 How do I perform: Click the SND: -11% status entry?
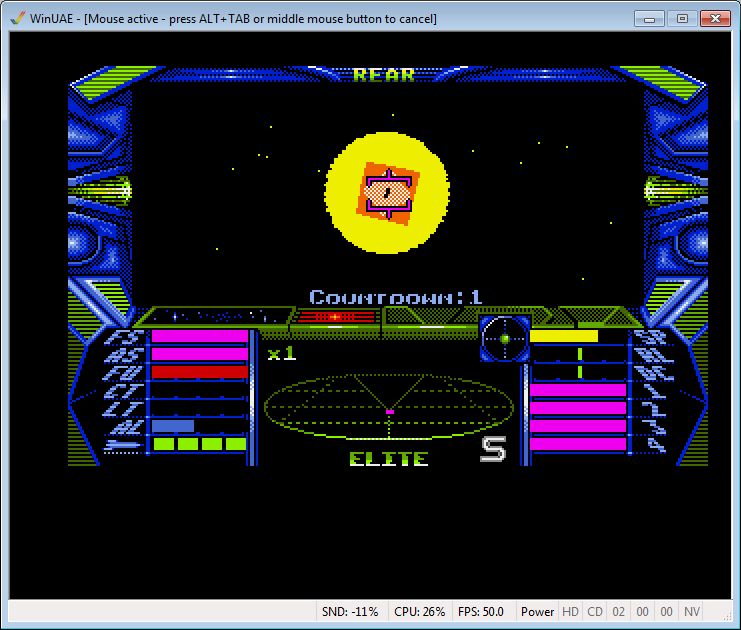pos(350,612)
